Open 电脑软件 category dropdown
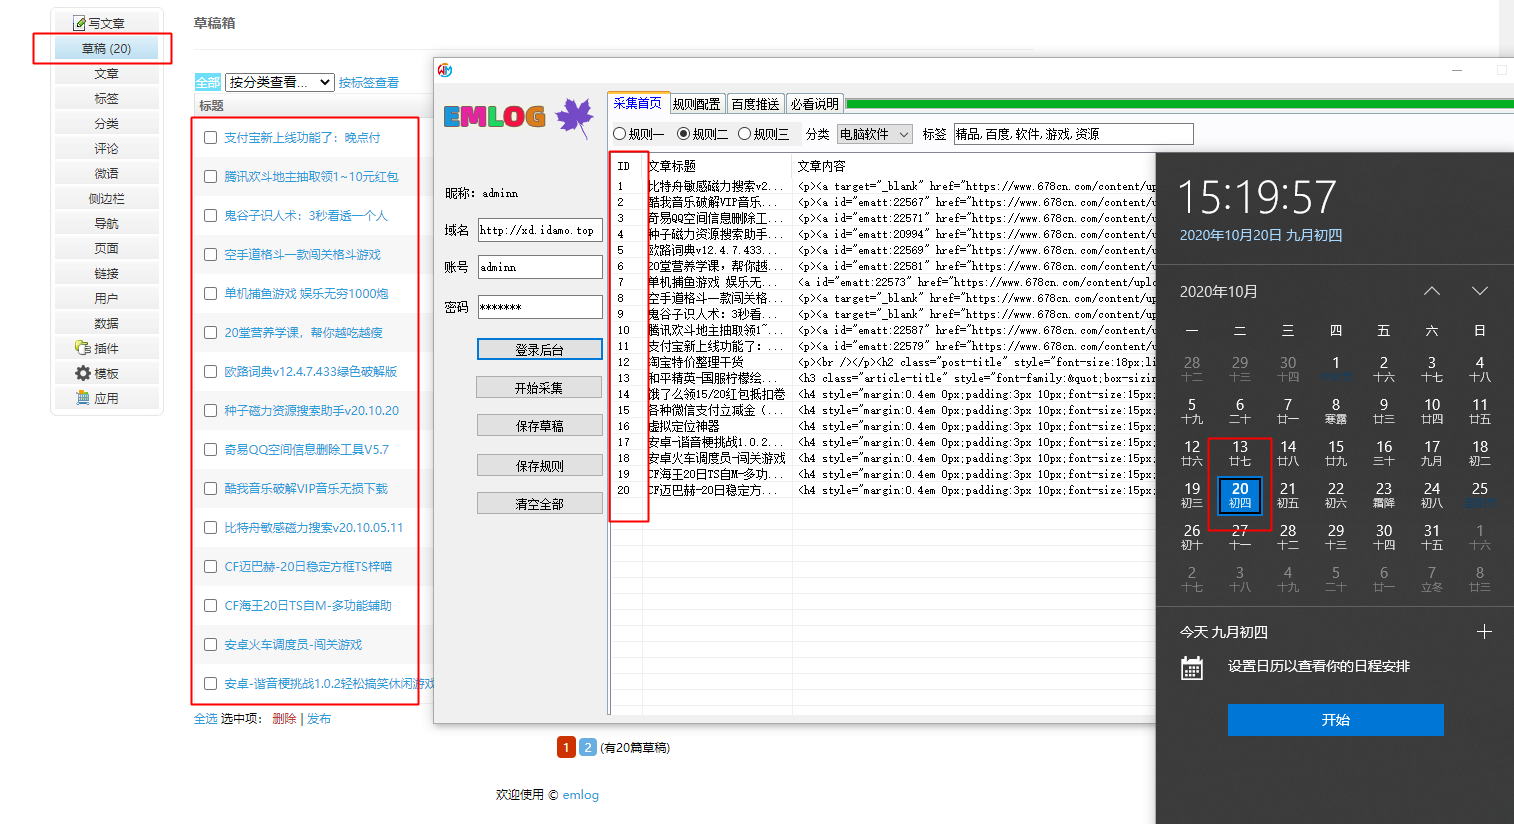The image size is (1514, 824). 875,134
